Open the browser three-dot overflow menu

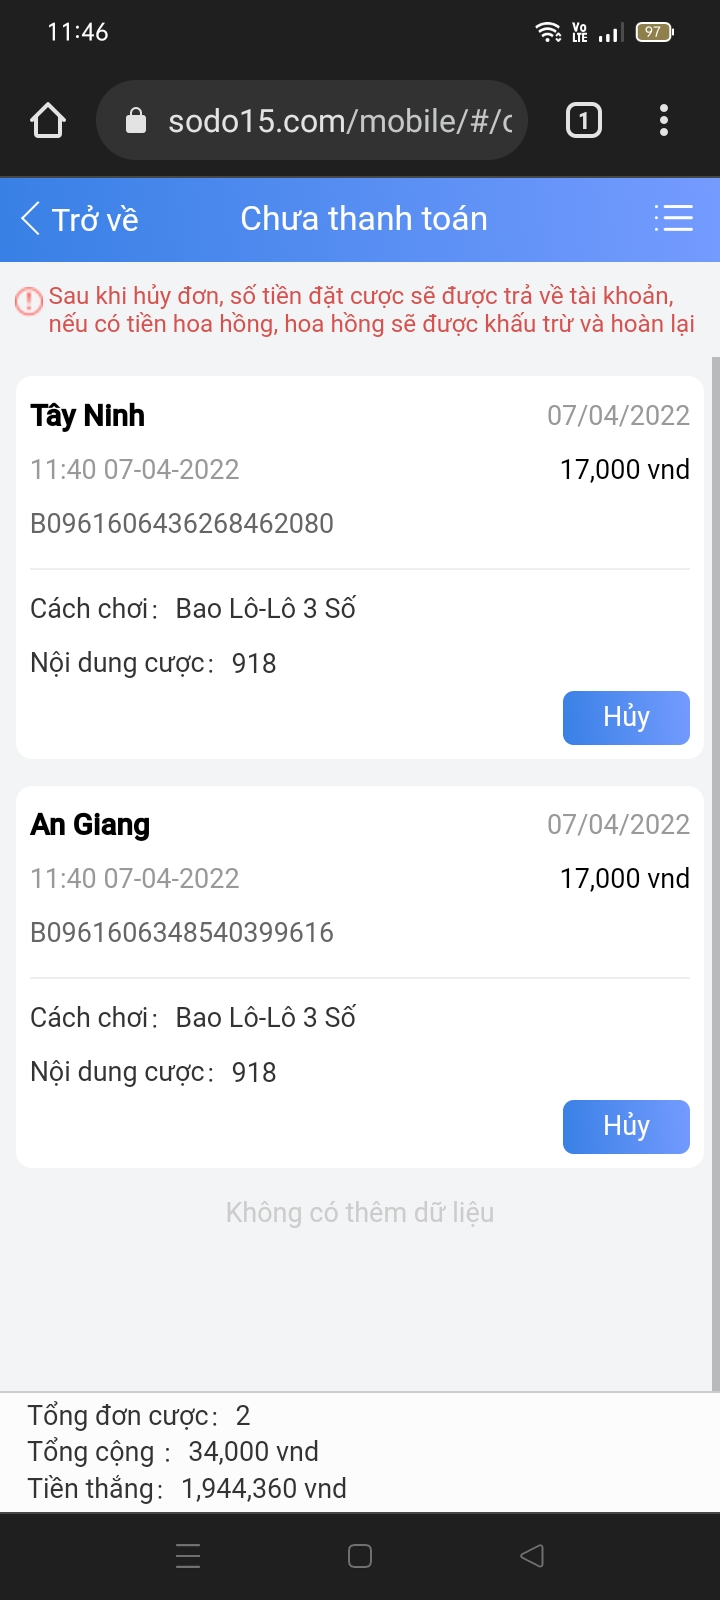(664, 121)
